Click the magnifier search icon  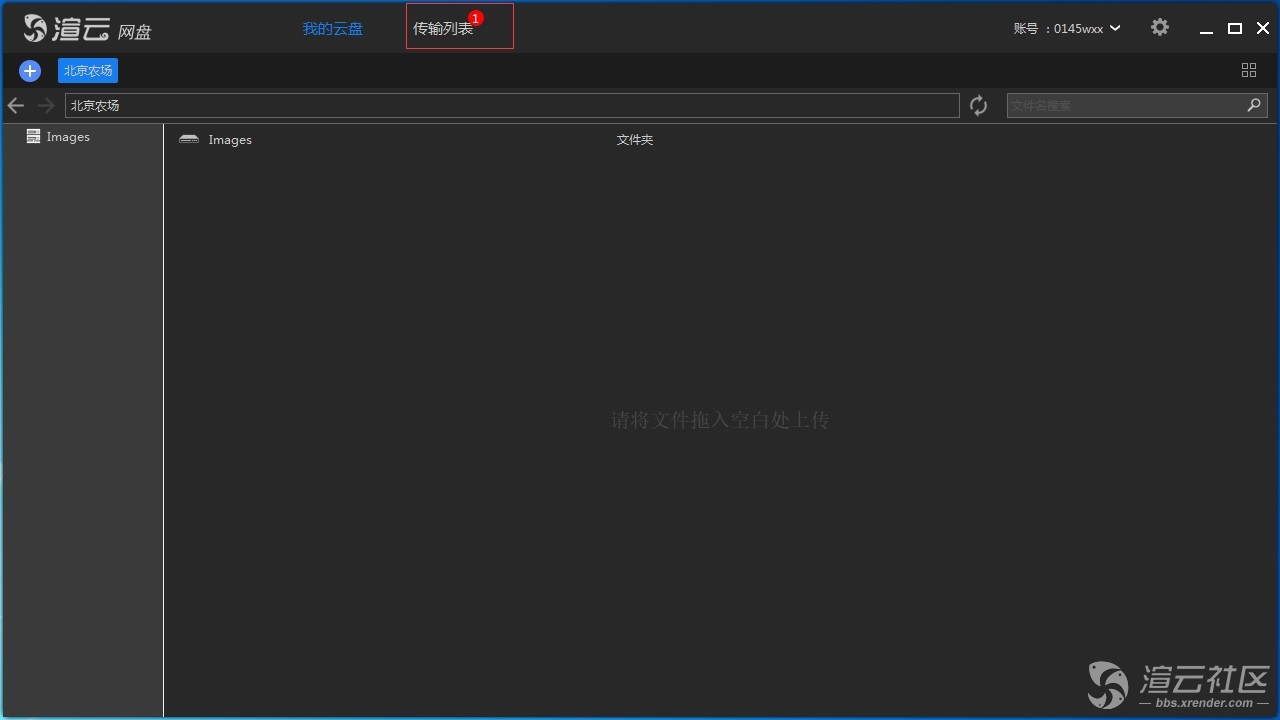pos(1254,105)
